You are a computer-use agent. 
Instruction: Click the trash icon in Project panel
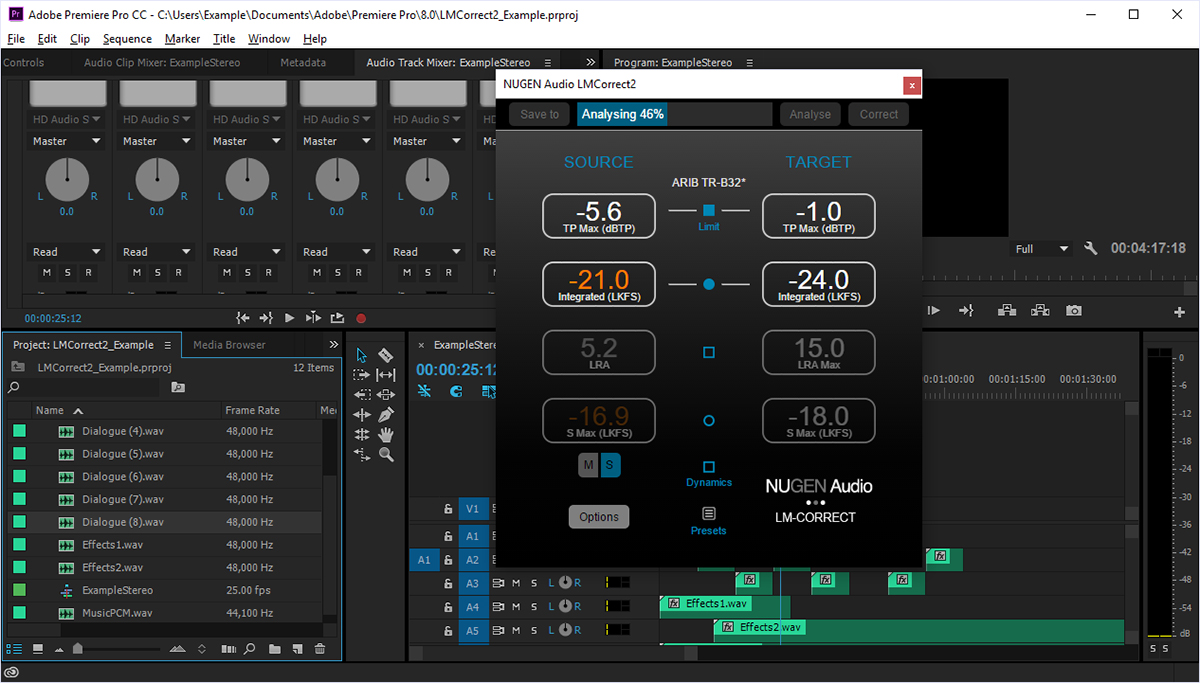tap(320, 649)
